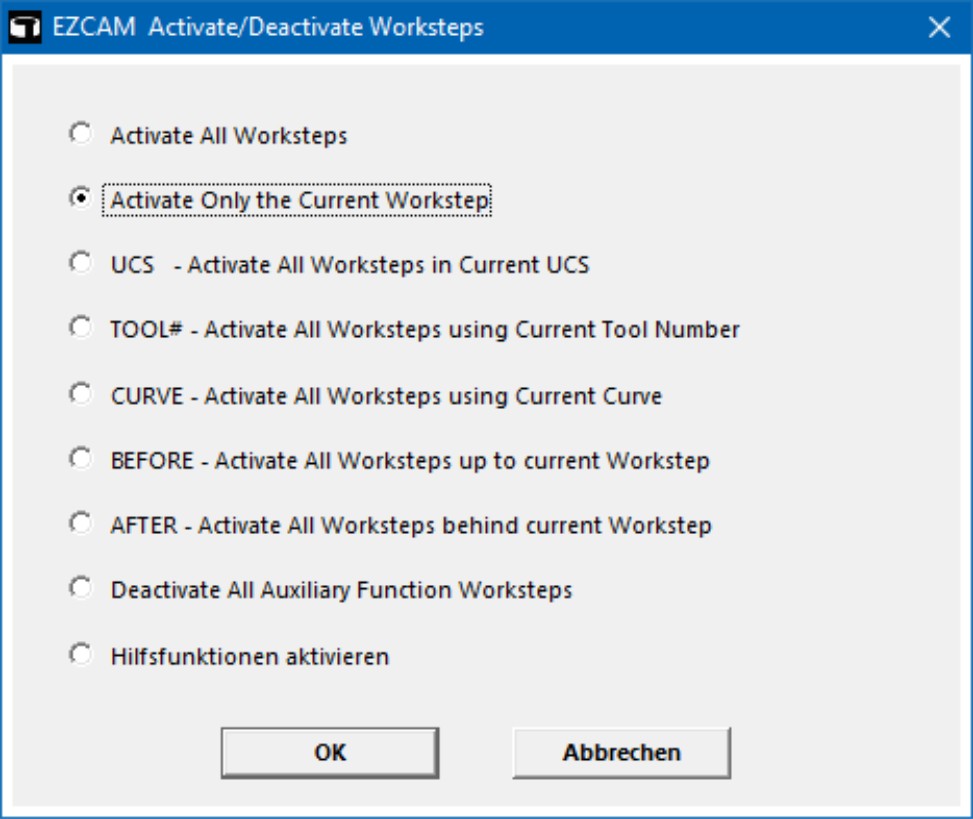Click the BEFORE option label text
The image size is (973, 819).
click(x=410, y=461)
